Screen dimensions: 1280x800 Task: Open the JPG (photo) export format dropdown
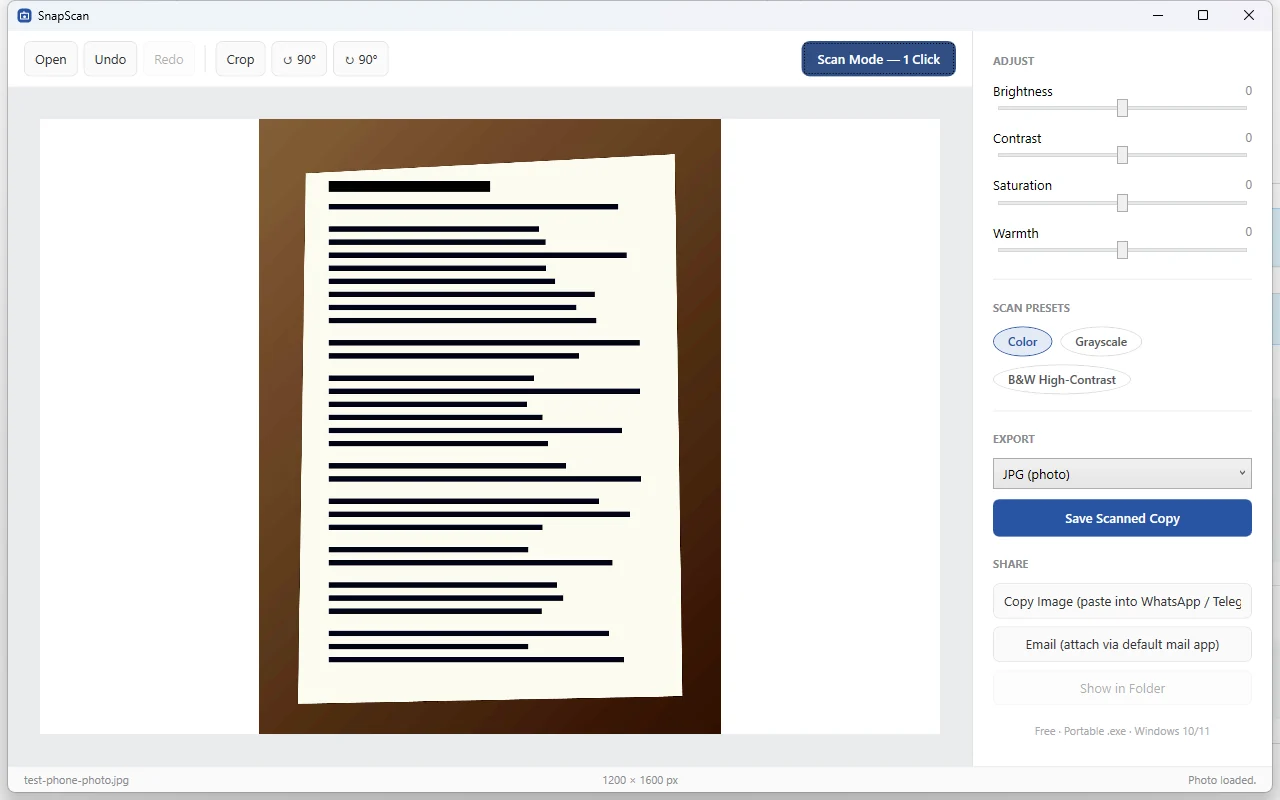[x=1122, y=474]
